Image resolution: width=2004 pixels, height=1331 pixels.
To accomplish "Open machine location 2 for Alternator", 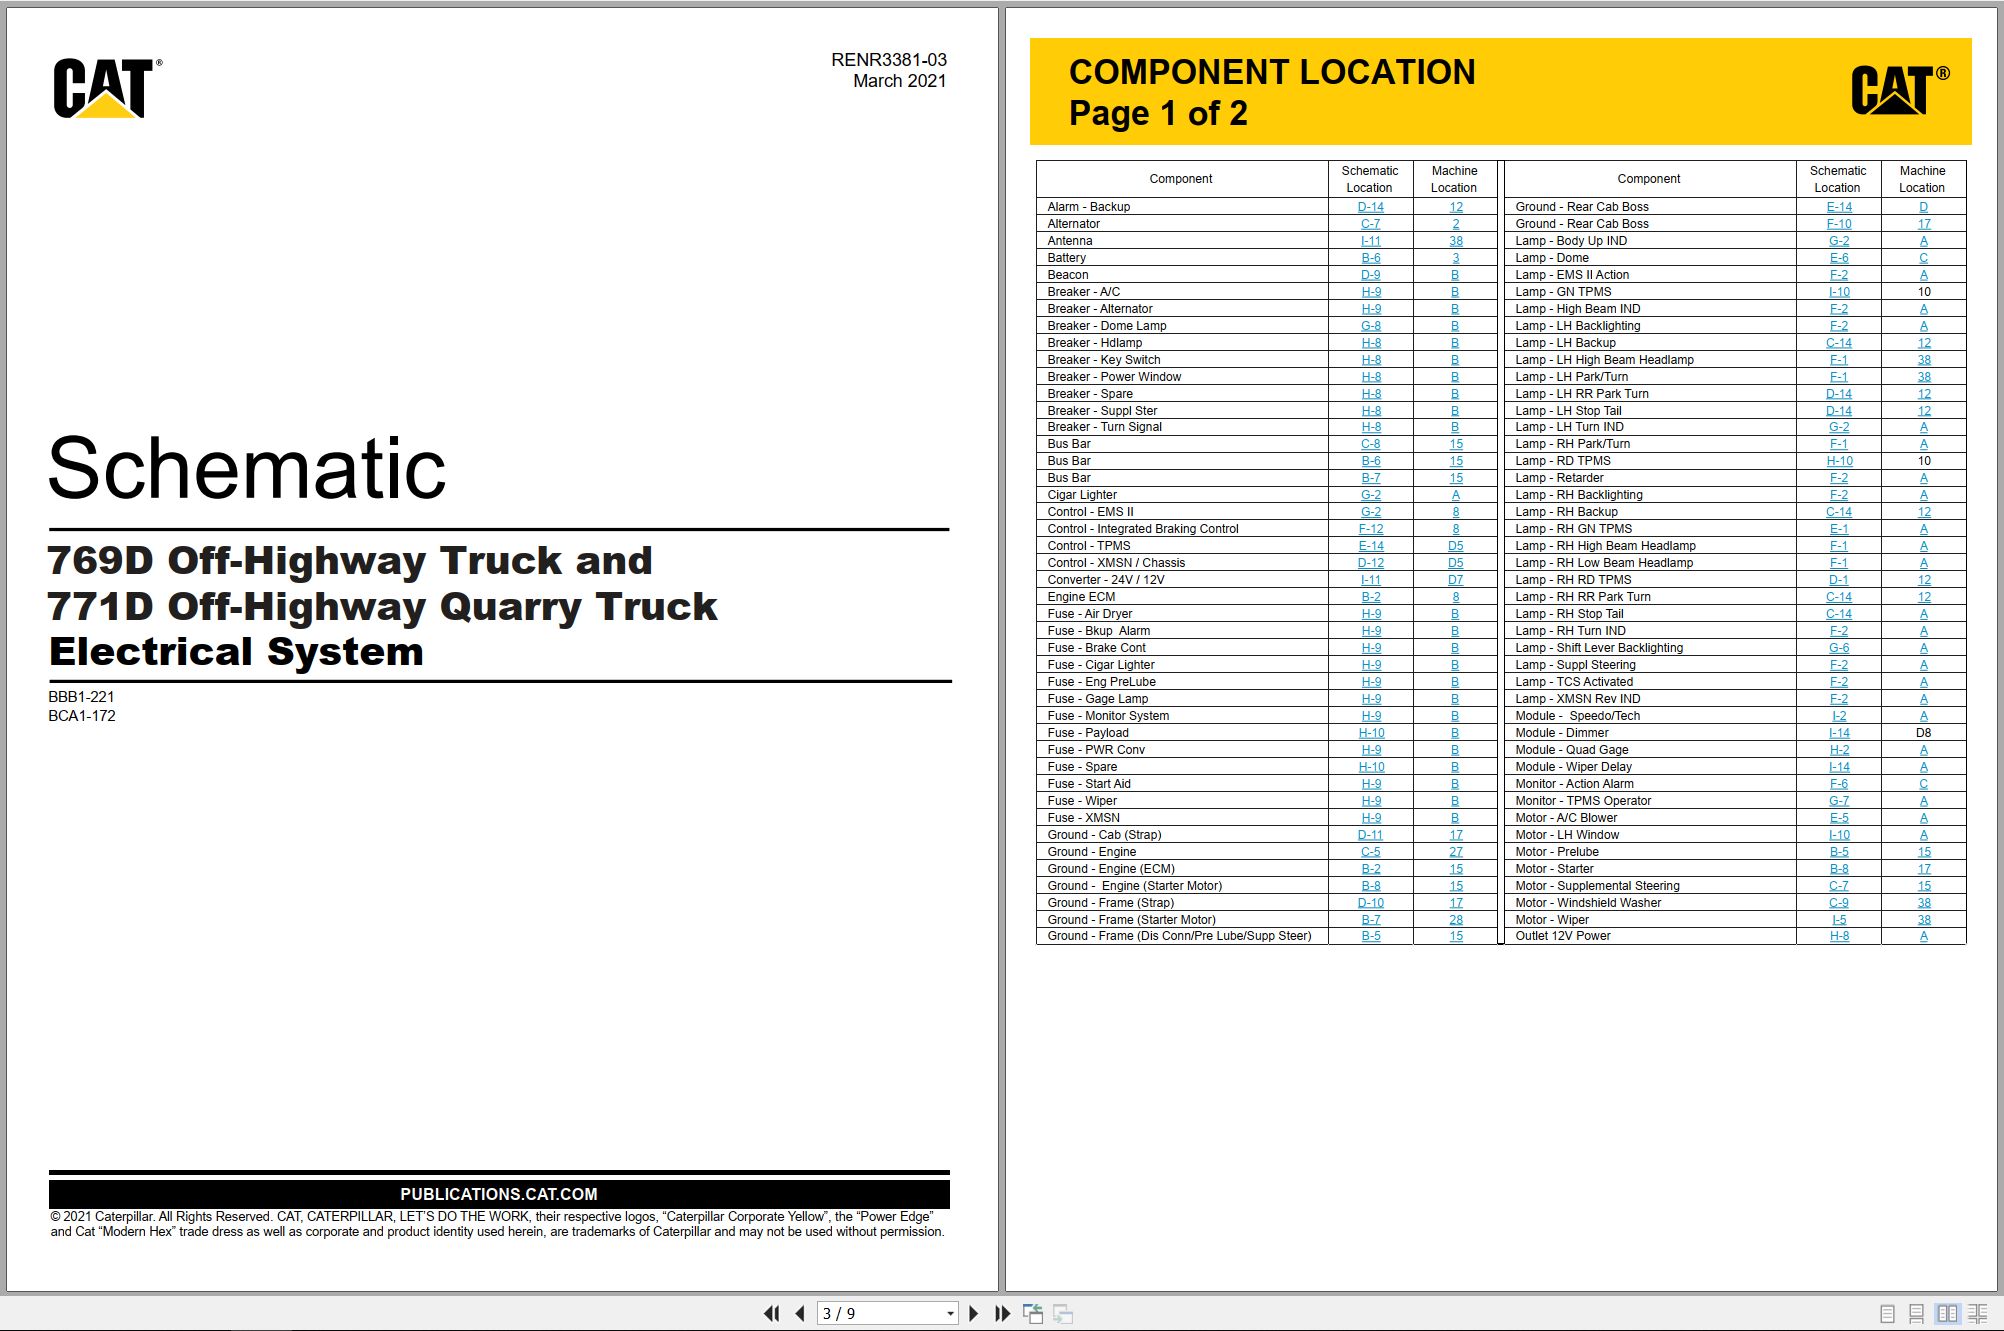I will [1455, 224].
